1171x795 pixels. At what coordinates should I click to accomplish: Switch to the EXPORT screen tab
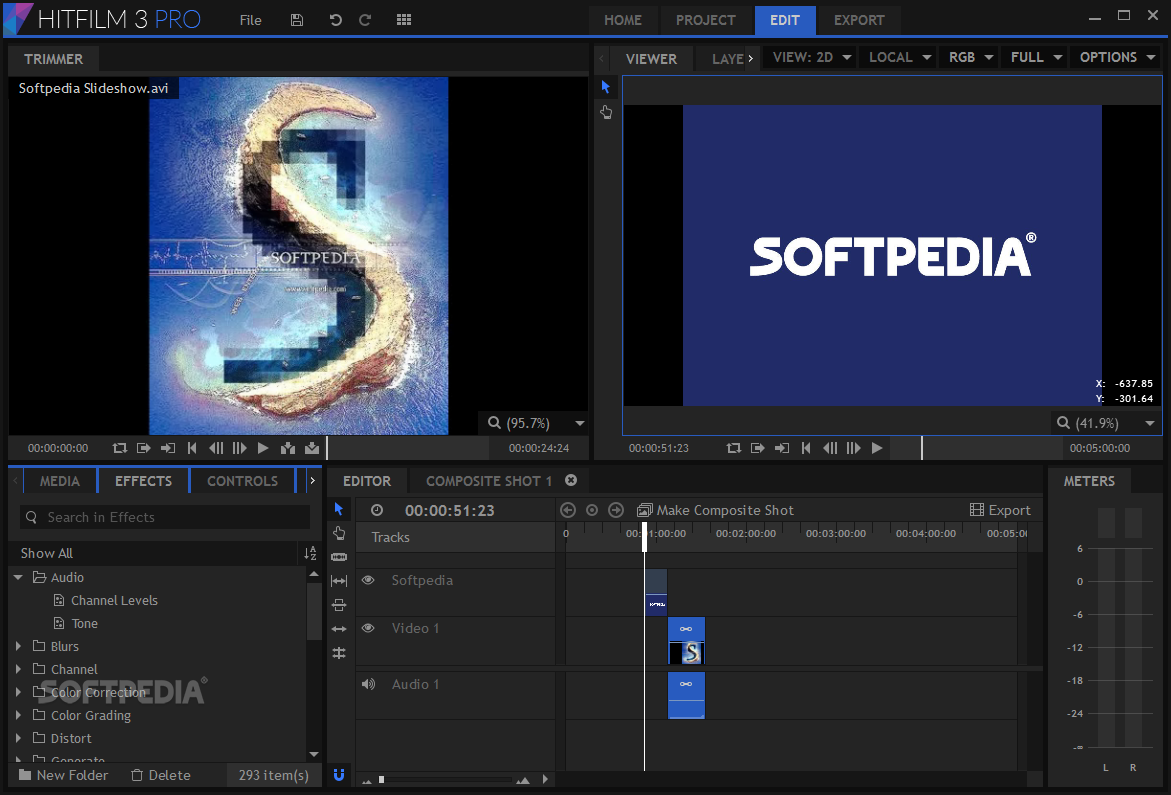[859, 20]
